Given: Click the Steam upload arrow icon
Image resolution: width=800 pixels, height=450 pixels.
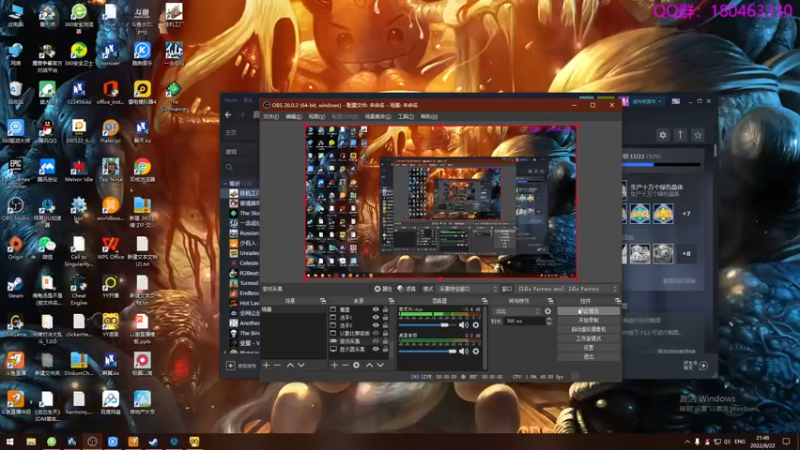Looking at the screenshot, I should (680, 135).
